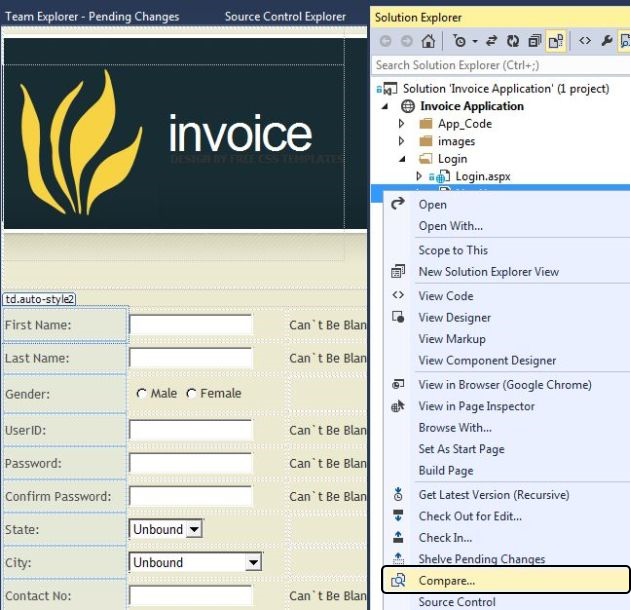This screenshot has width=631, height=610.
Task: Click View Code brackets icon in context menu
Action: [398, 295]
